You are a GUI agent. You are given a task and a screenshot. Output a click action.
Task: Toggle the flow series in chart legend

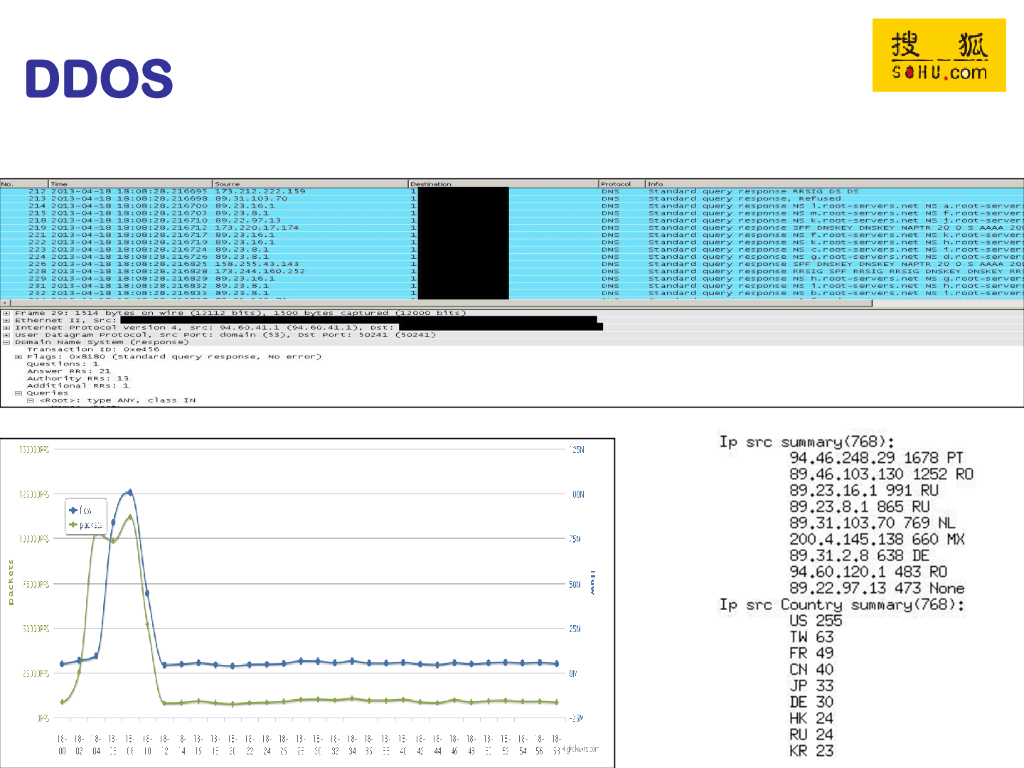click(85, 509)
